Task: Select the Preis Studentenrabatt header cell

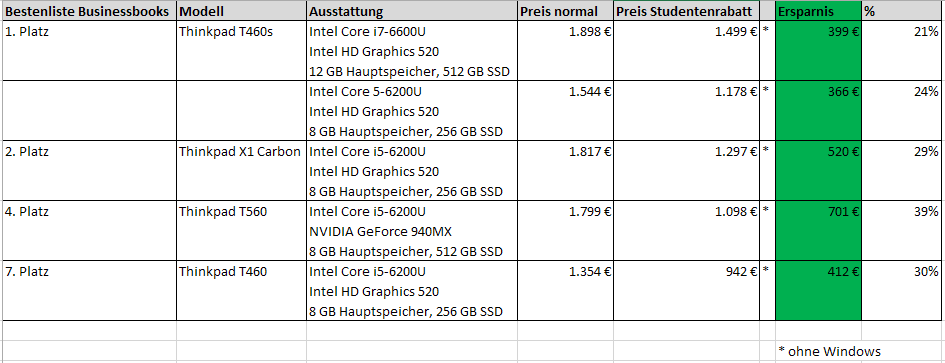Action: point(687,11)
